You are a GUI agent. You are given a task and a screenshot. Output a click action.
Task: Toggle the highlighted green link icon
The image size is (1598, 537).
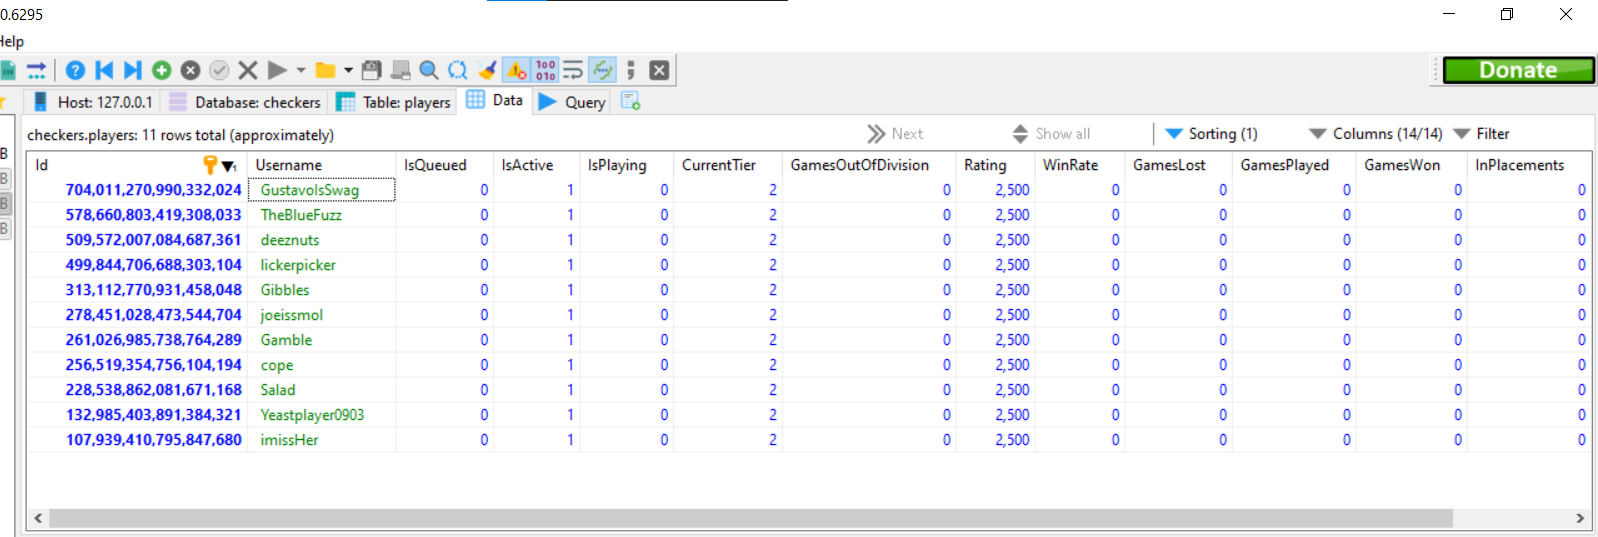pos(602,70)
